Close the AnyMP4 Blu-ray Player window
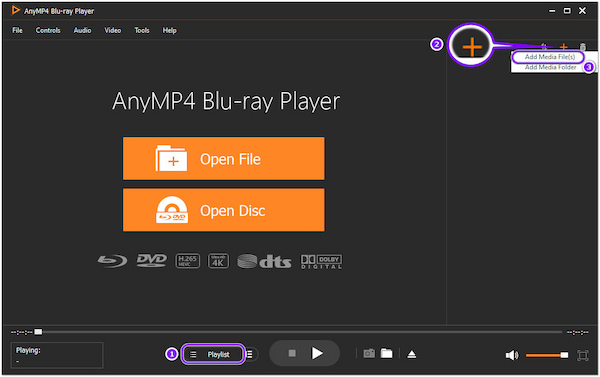The width and height of the screenshot is (600, 377). point(582,11)
